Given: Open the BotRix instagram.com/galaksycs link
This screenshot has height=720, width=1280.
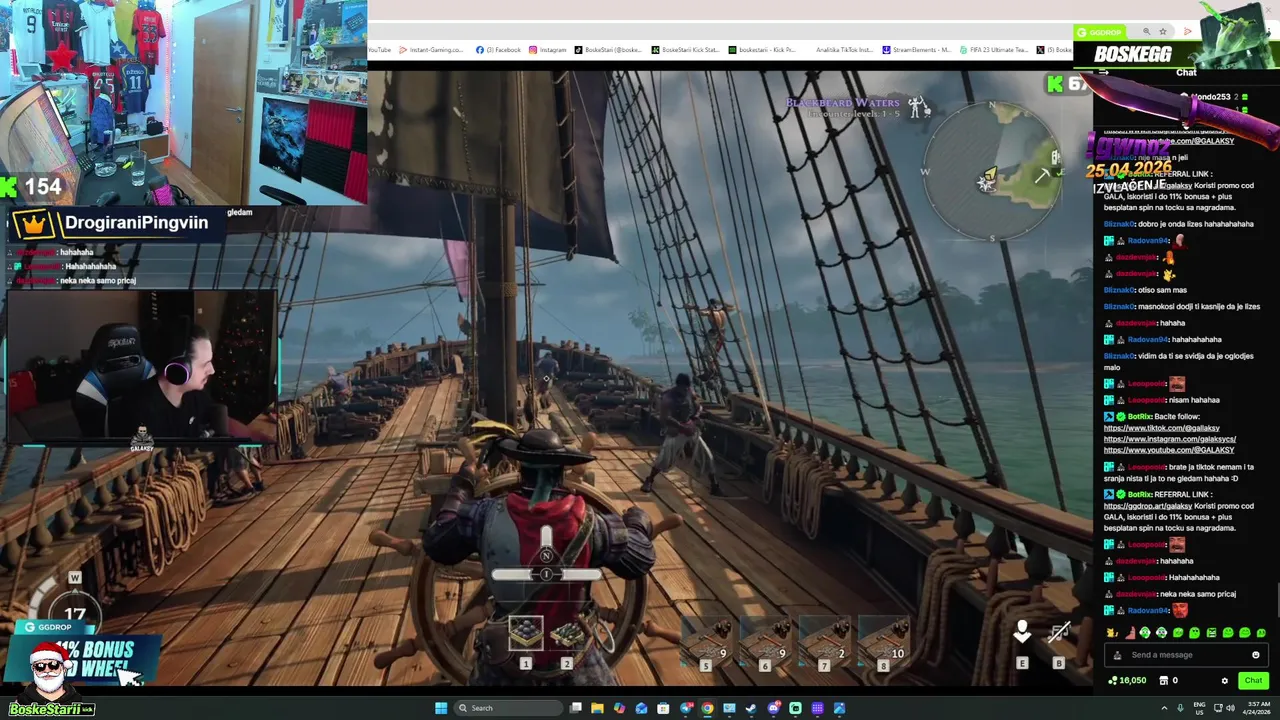Looking at the screenshot, I should pyautogui.click(x=1170, y=439).
